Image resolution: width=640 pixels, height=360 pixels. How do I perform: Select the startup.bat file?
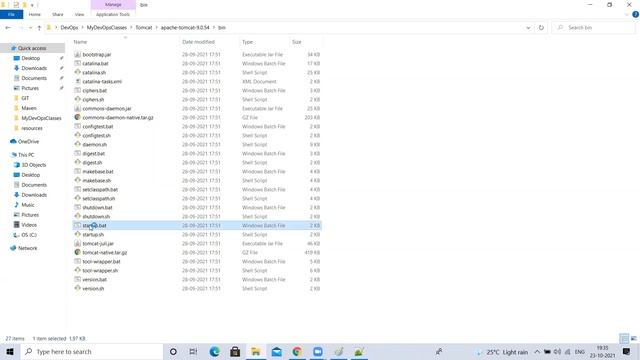click(197, 225)
